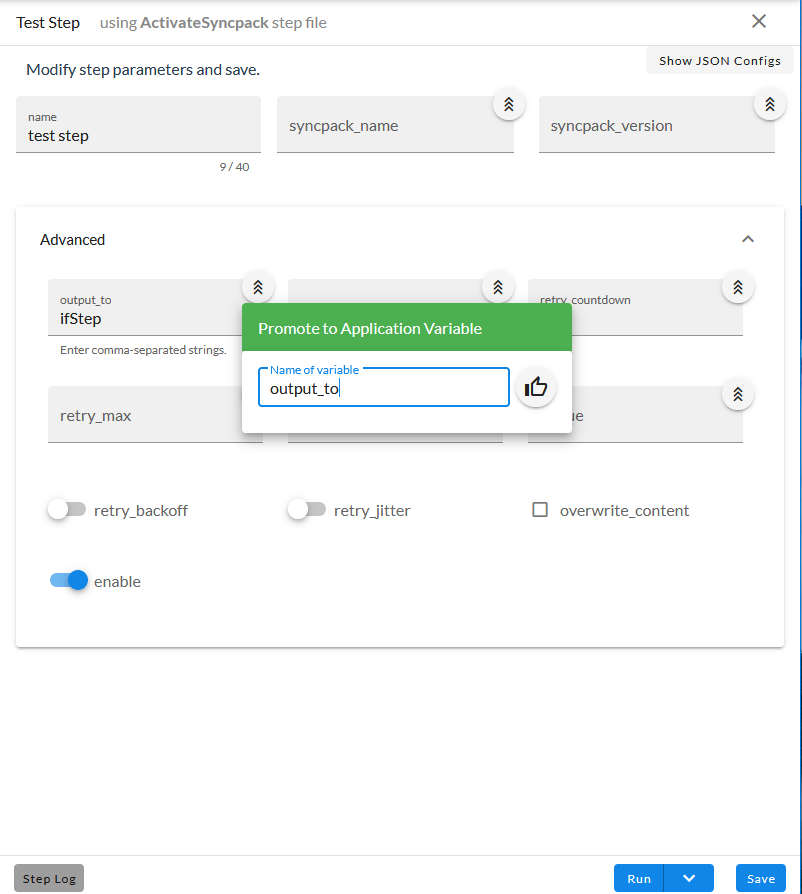Click the promote icon for syncpack_version

[769, 104]
